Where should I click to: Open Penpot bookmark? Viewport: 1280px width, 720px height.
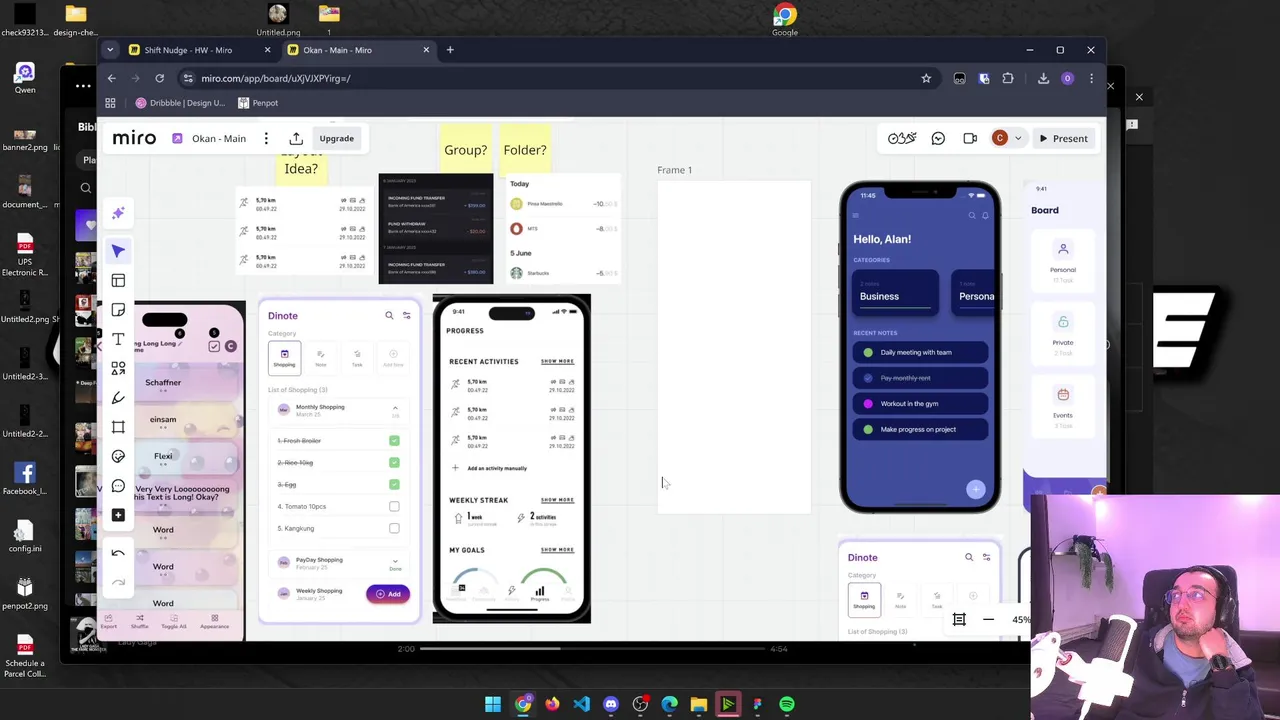click(258, 103)
